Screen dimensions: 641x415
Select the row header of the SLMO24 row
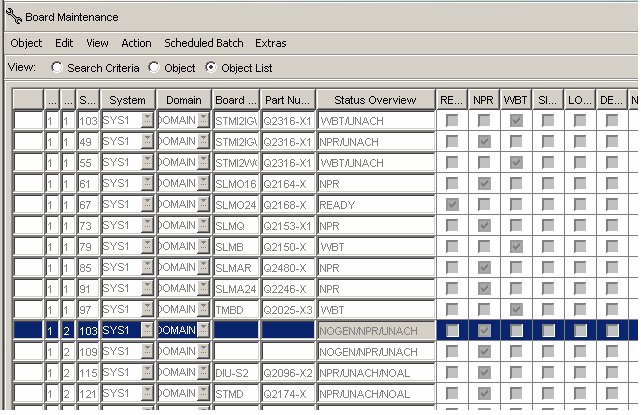(28, 204)
